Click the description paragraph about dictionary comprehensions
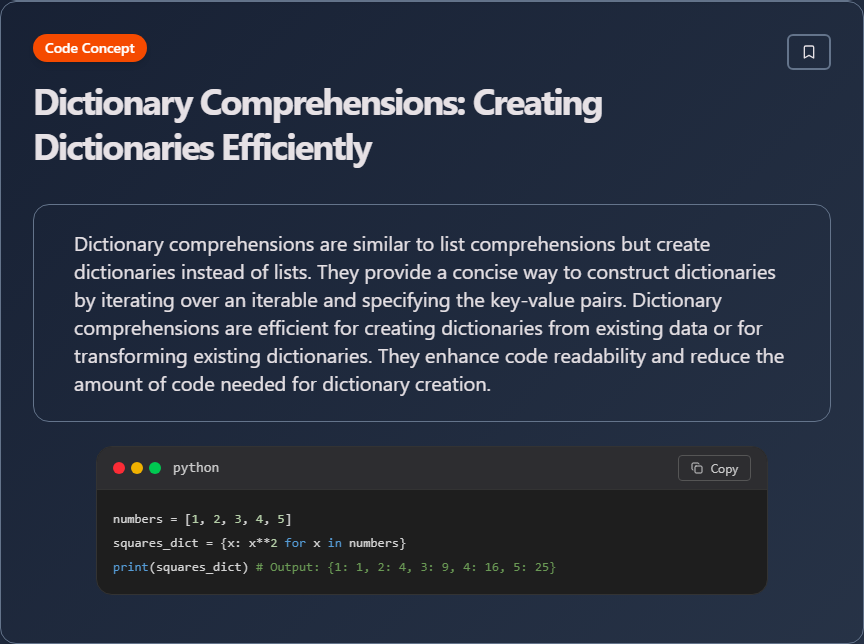Viewport: 864px width, 644px height. [x=430, y=314]
